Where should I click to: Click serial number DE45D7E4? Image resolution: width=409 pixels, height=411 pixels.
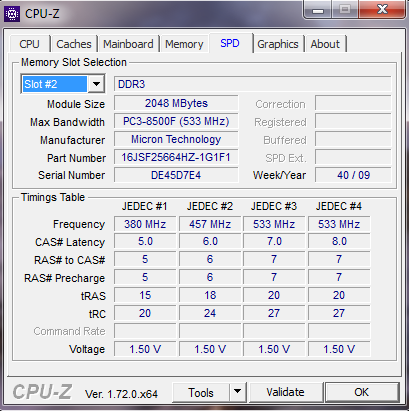[x=176, y=175]
